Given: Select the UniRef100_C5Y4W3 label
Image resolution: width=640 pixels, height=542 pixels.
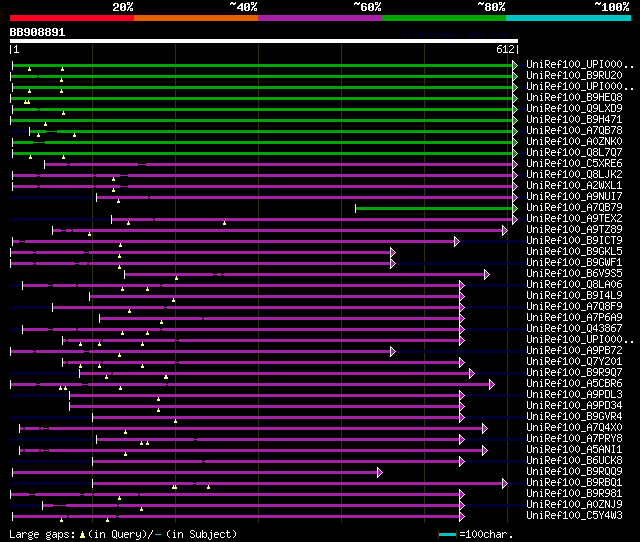Looking at the screenshot, I should coord(574,516).
